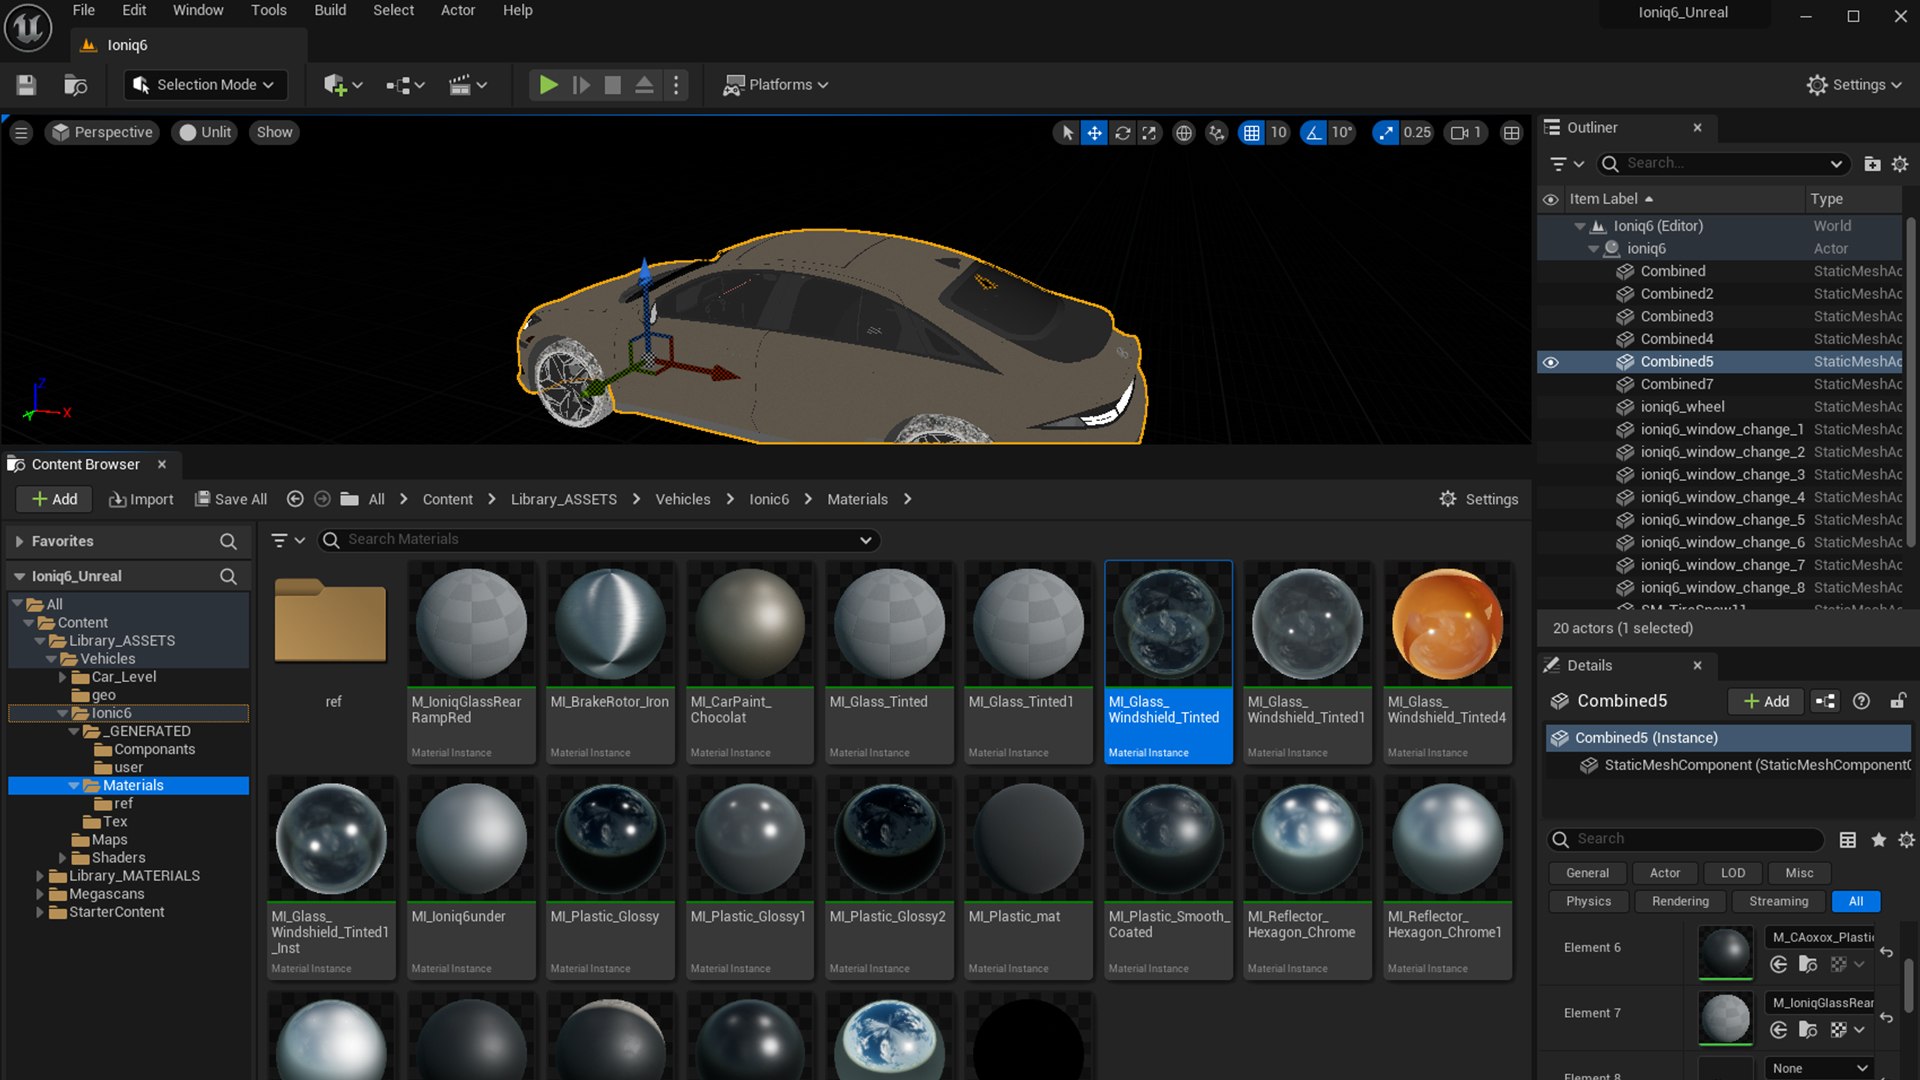Click the Import button
Image resolution: width=1920 pixels, height=1080 pixels.
(x=141, y=499)
